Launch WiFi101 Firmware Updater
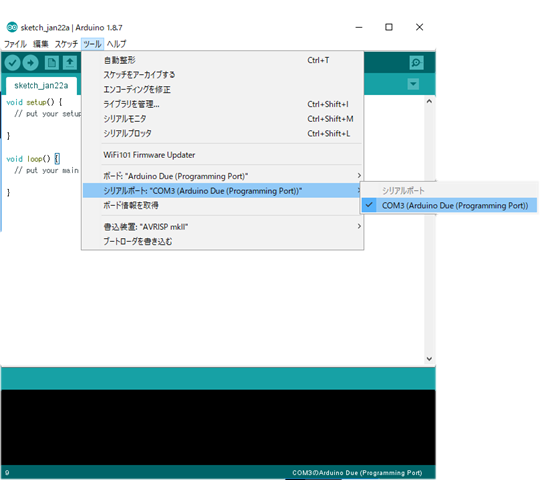 click(x=223, y=155)
